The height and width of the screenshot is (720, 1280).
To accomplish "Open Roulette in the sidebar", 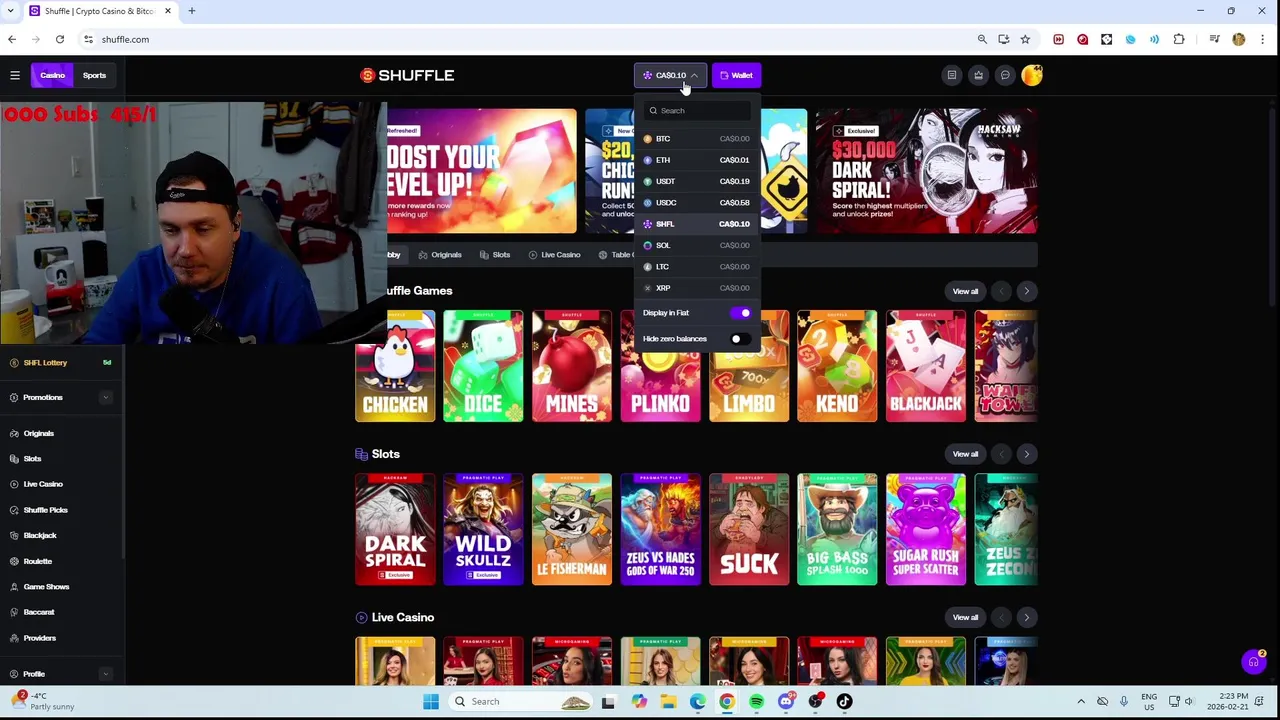I will pos(37,561).
